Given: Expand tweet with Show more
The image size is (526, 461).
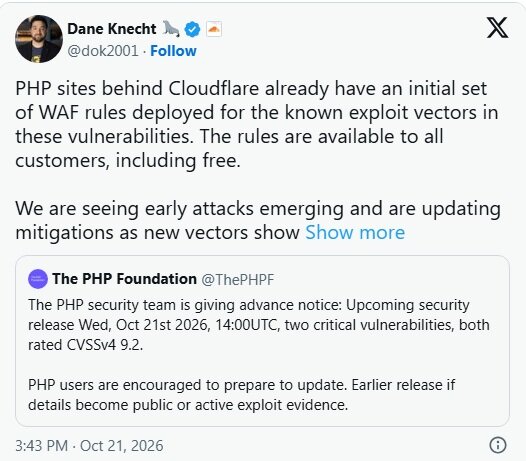Looking at the screenshot, I should coord(355,232).
